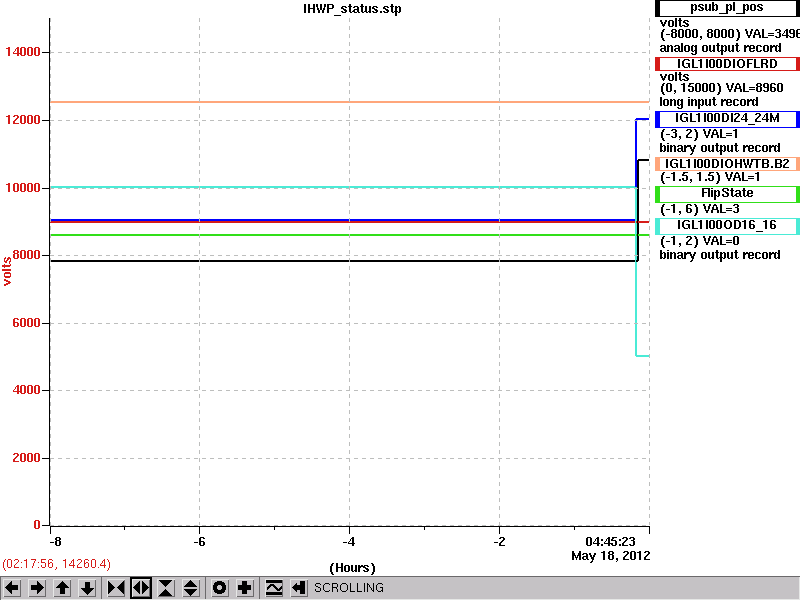800x600 pixels.
Task: Shift the plot up with the up arrow
Action: 62,588
